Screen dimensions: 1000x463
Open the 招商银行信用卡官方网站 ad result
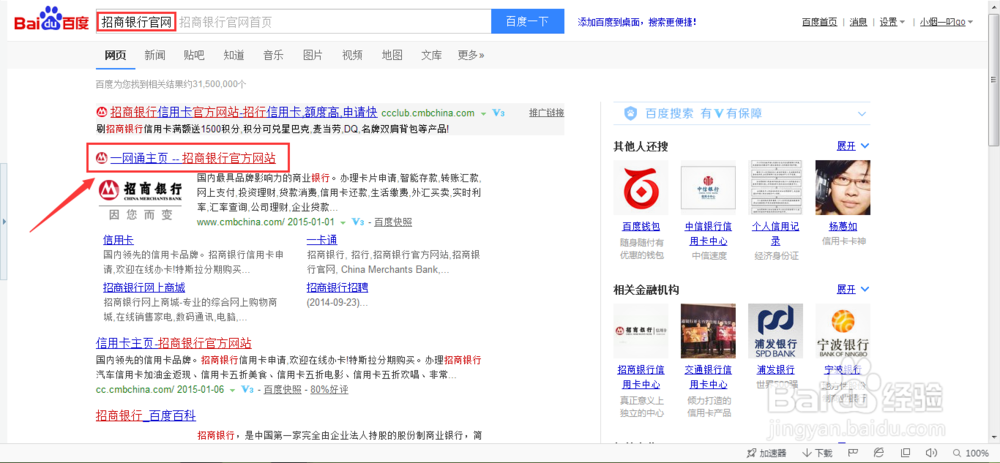[x=244, y=113]
